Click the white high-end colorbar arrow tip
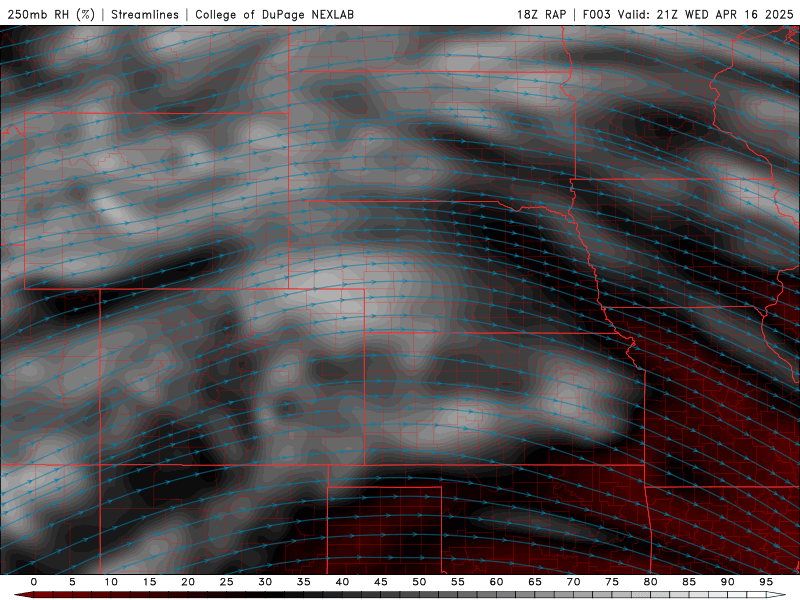This screenshot has width=800, height=600. click(x=778, y=595)
